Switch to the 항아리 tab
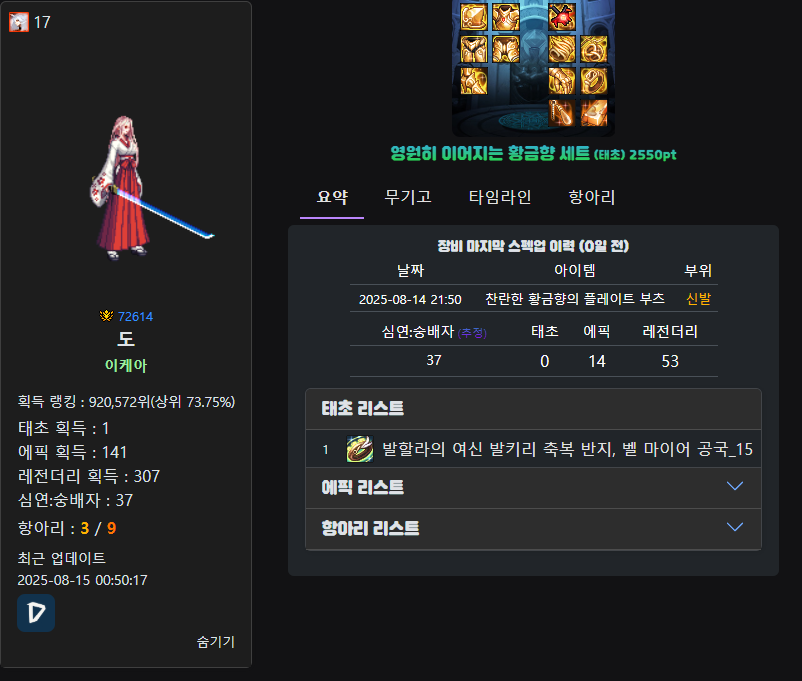802x681 pixels. [592, 197]
